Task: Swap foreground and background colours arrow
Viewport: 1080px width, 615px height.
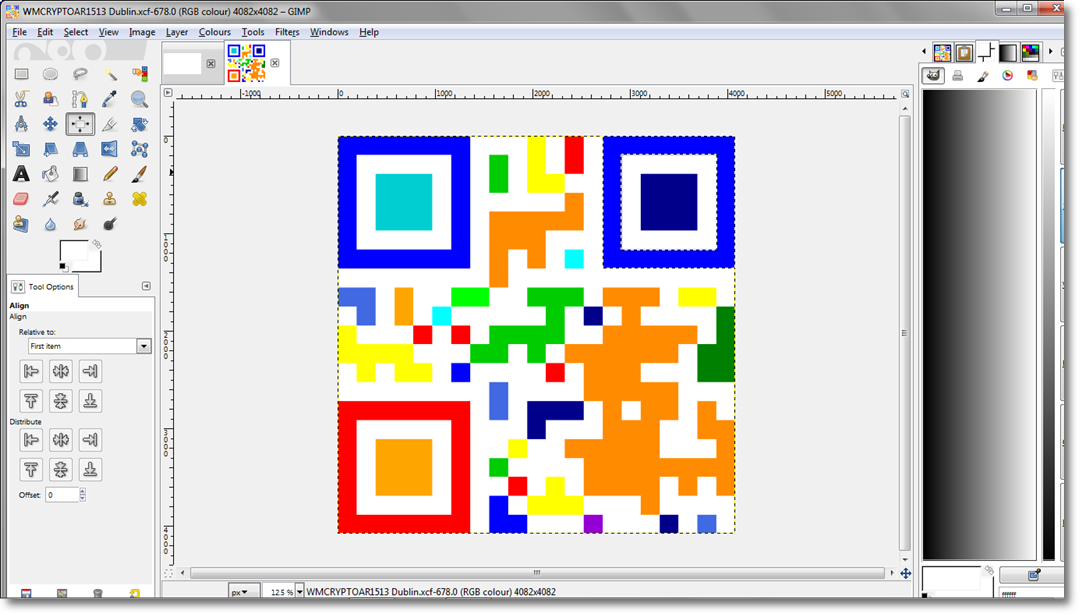Action: point(96,244)
